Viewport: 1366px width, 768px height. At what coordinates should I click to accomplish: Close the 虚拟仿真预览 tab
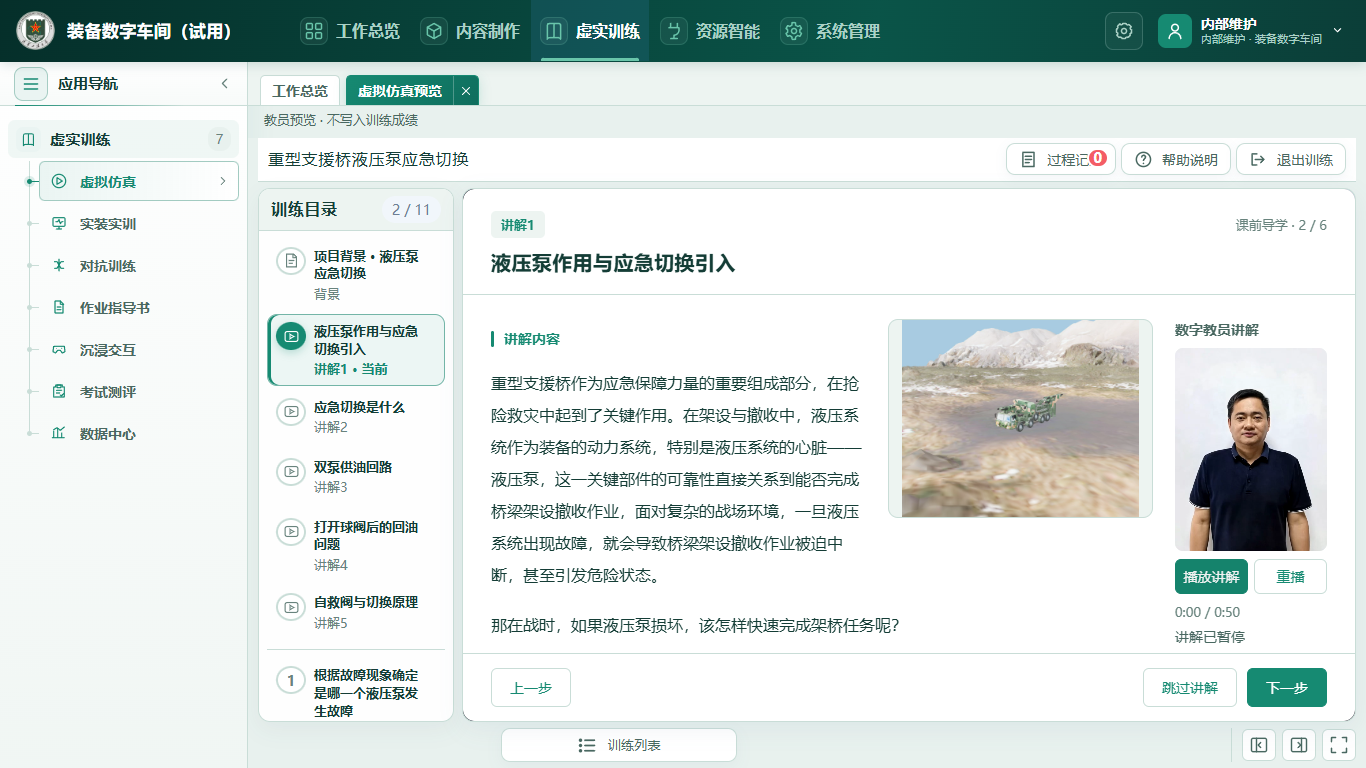[x=466, y=90]
